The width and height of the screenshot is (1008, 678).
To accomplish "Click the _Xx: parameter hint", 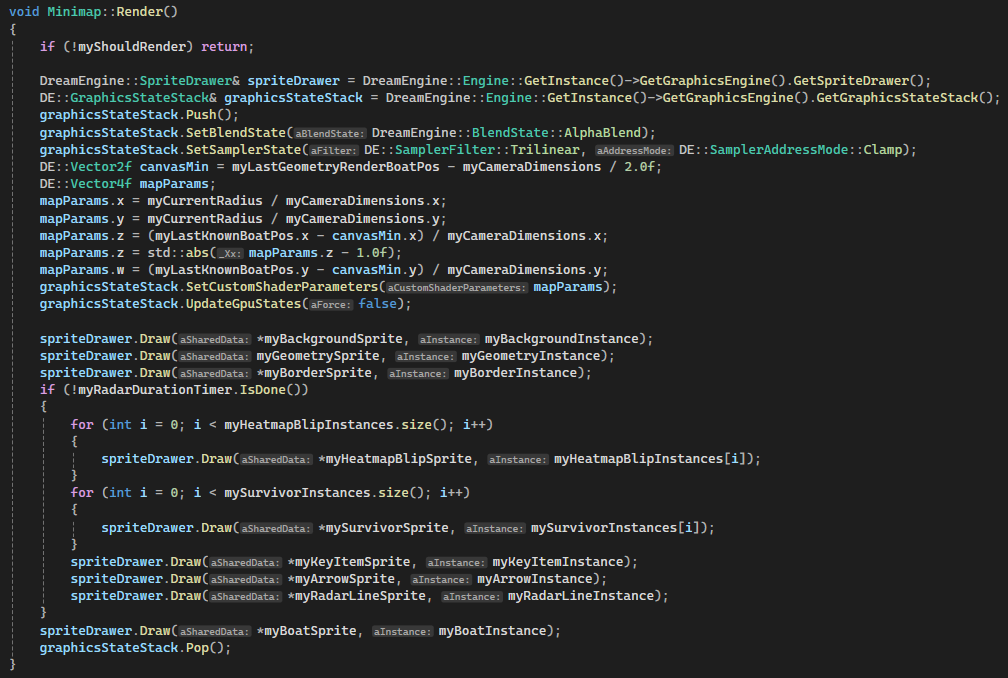I will point(230,253).
